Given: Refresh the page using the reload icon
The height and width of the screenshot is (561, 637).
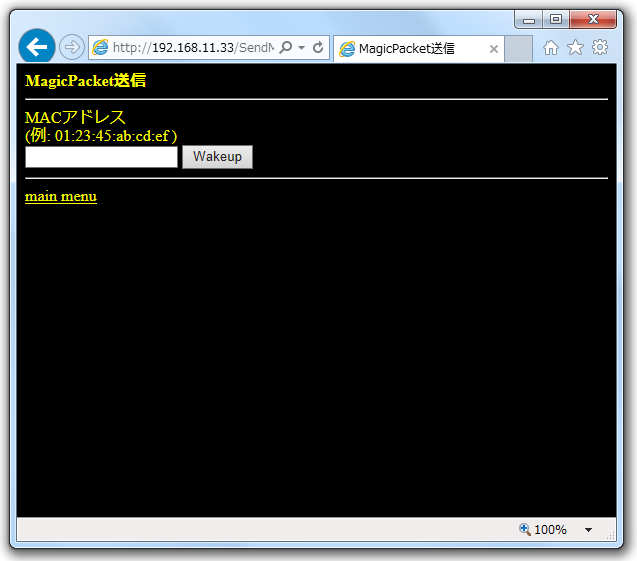Looking at the screenshot, I should click(318, 48).
